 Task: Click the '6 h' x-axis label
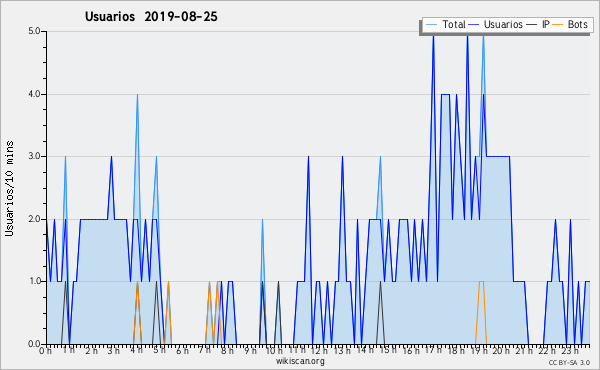(182, 351)
